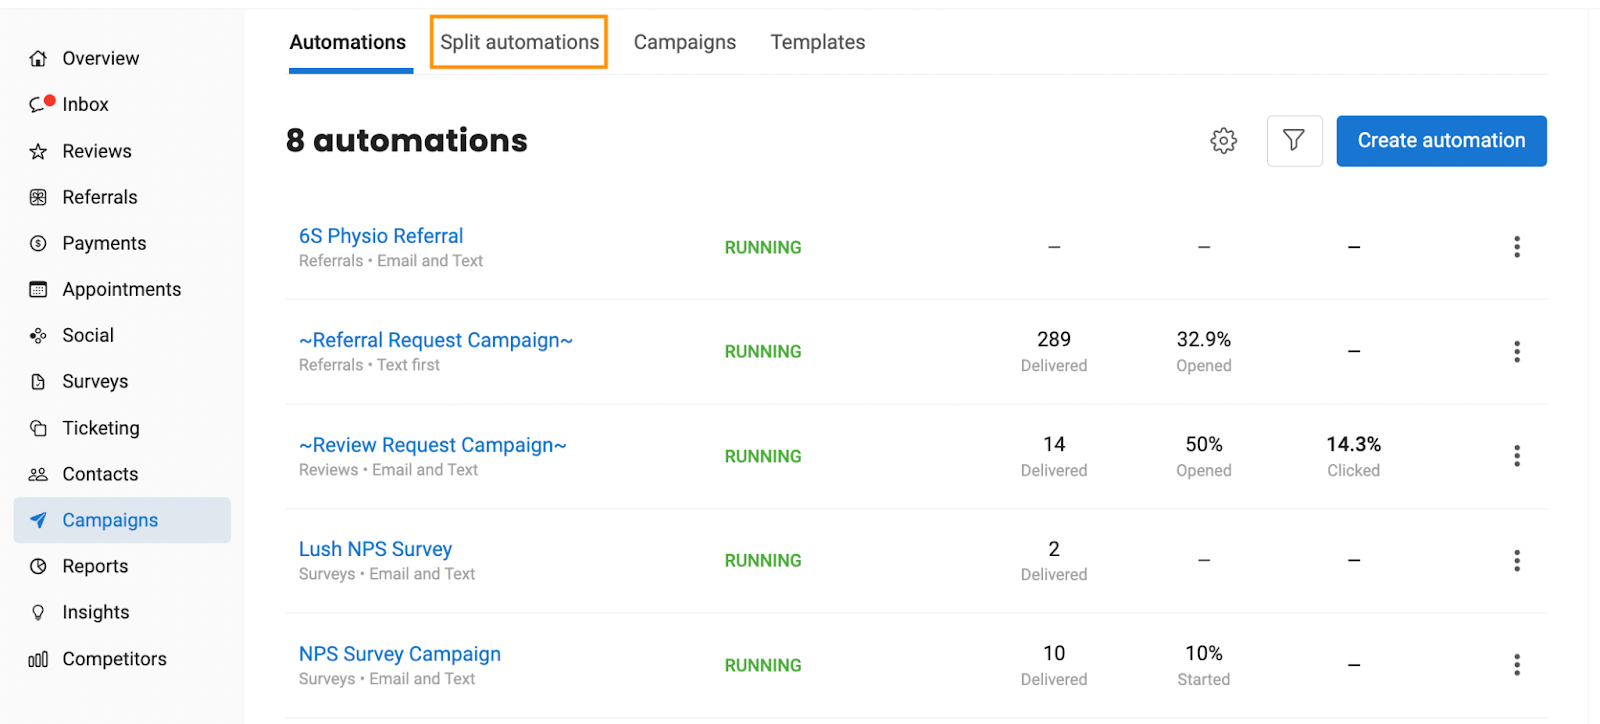
Task: Open Inbox with the red notification dot
Action: click(84, 104)
